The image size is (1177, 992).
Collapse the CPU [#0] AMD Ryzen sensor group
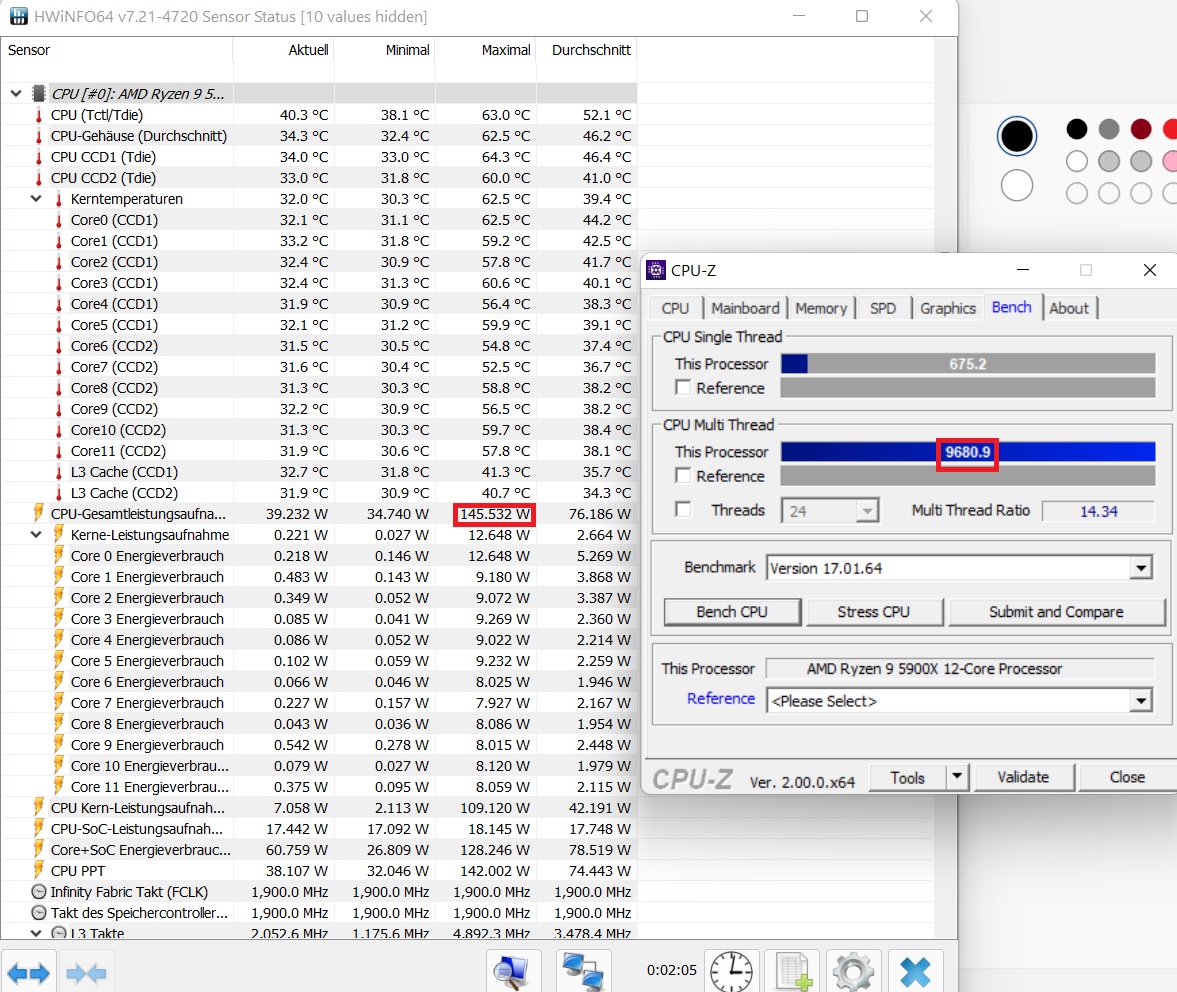click(16, 94)
